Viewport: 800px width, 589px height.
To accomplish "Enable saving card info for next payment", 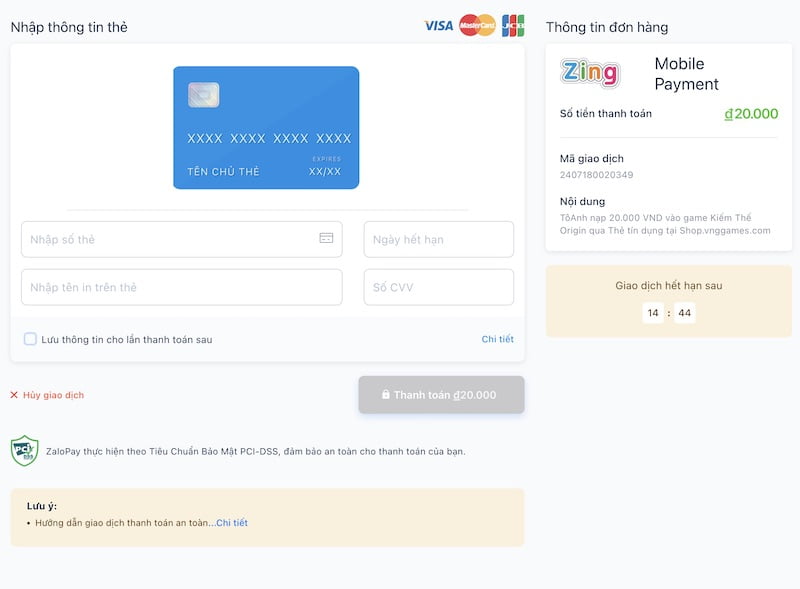I will click(x=30, y=339).
